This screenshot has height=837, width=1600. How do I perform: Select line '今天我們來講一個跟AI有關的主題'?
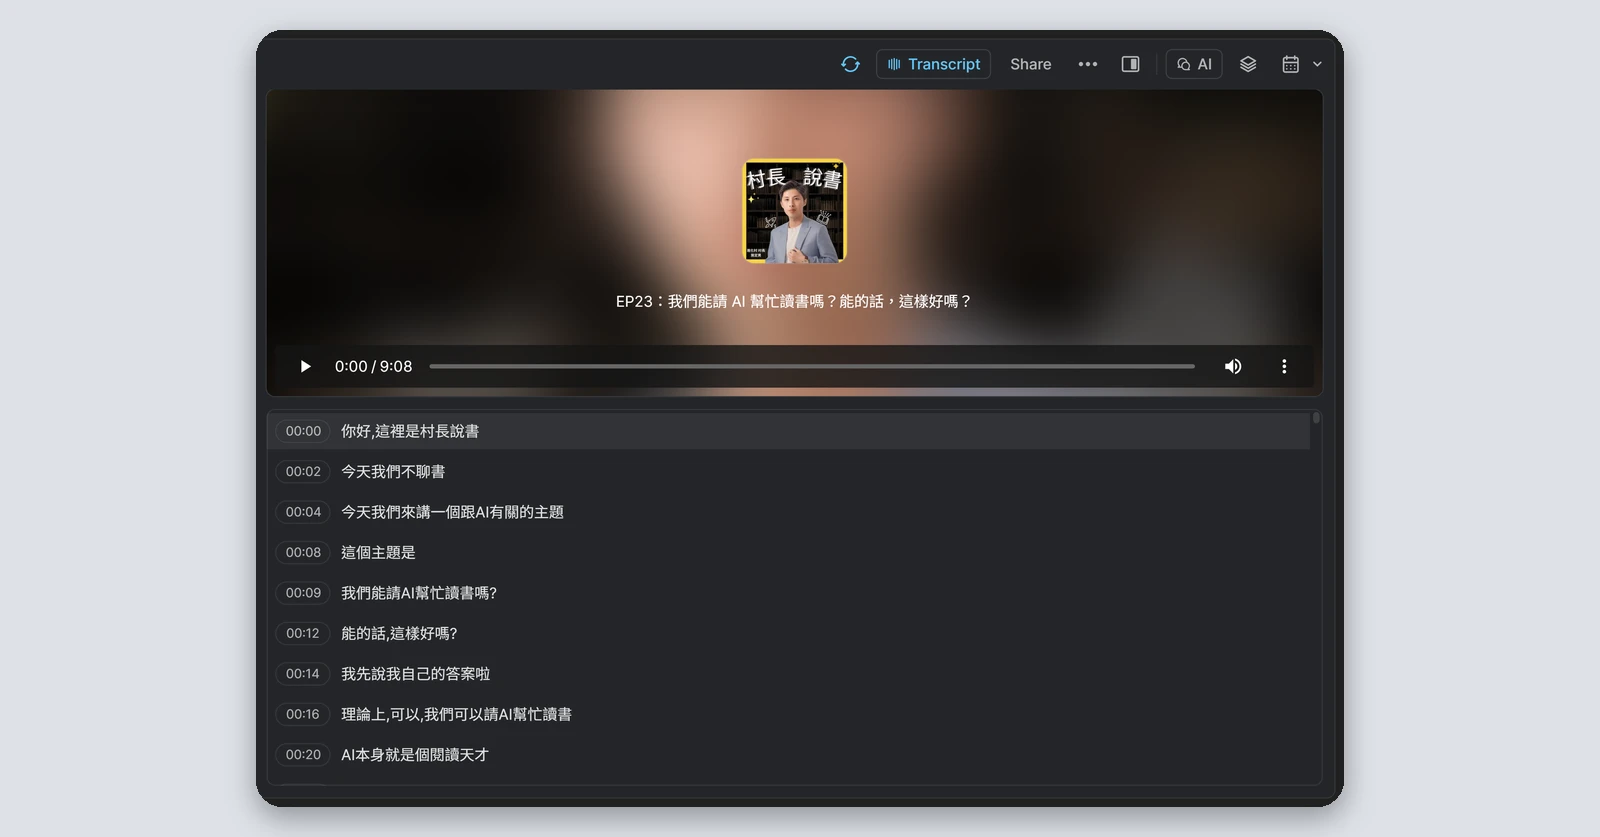[x=452, y=512]
